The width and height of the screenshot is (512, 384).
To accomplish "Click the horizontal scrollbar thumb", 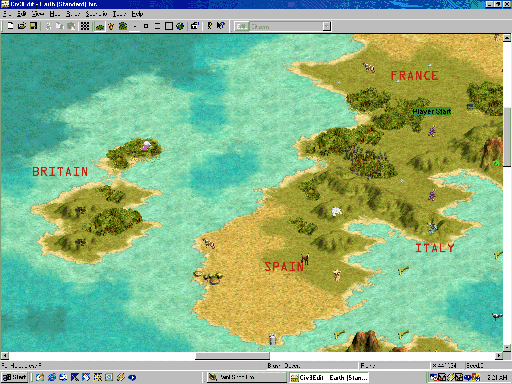I will [x=232, y=356].
